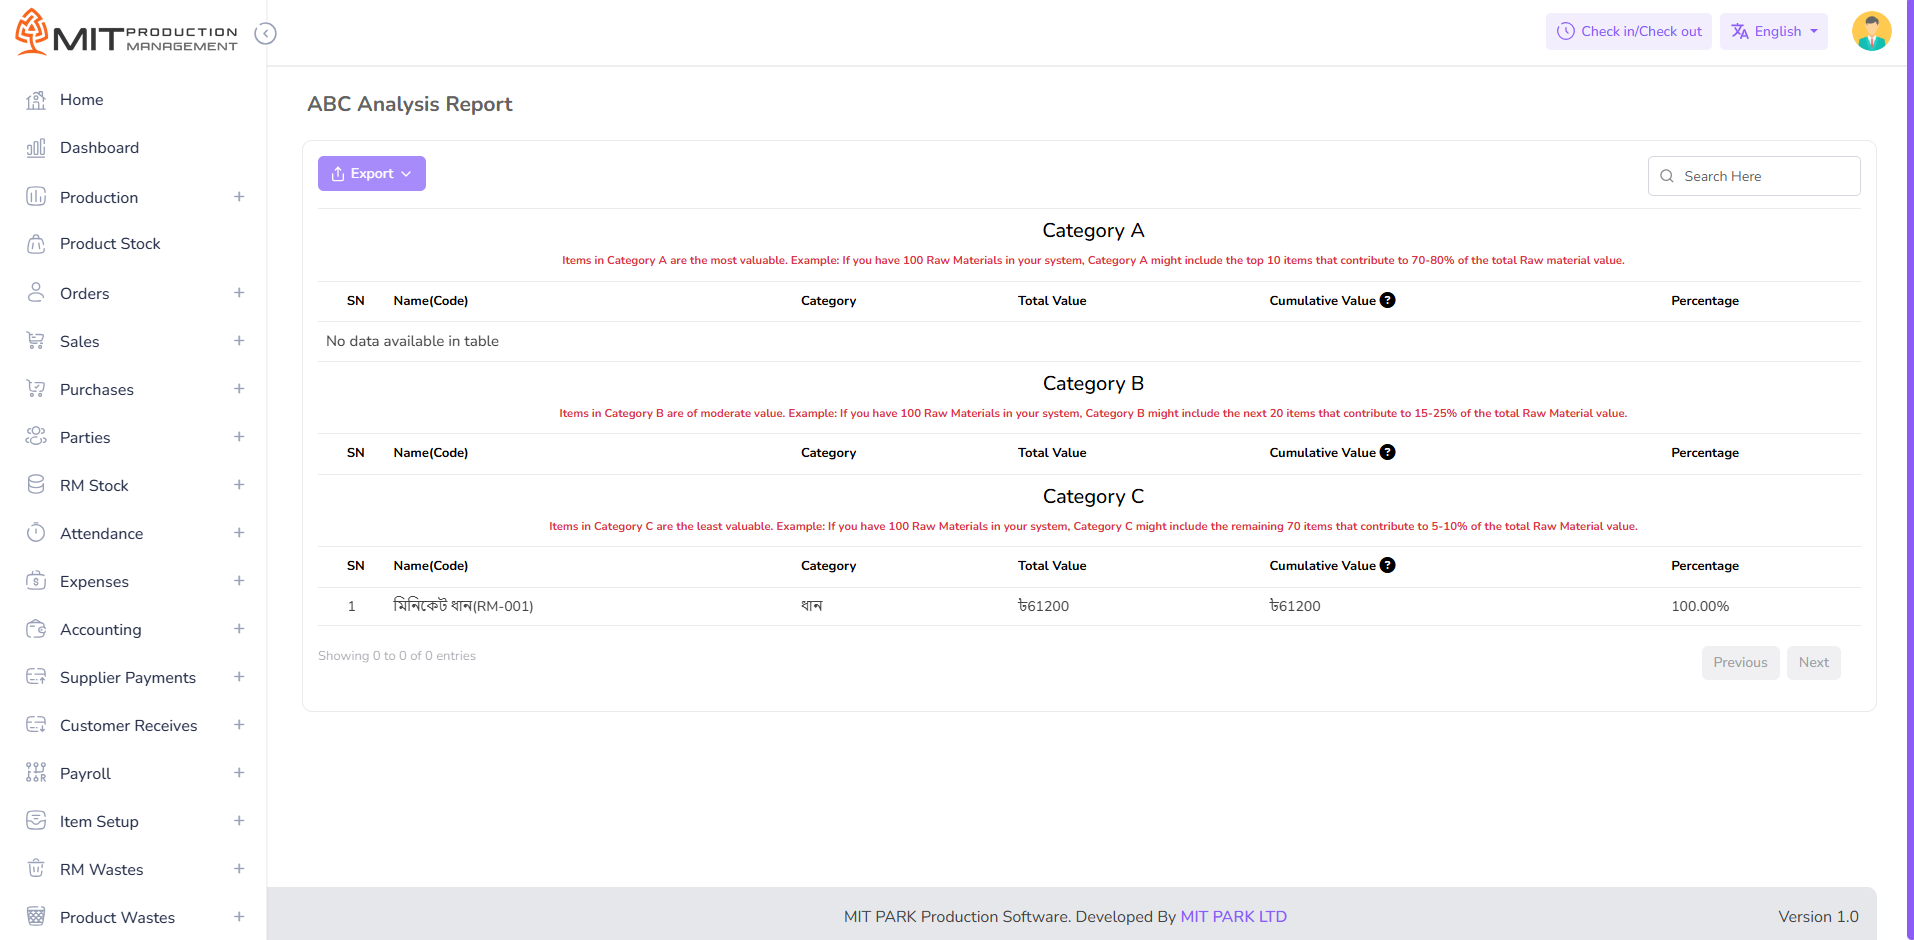Viewport: 1914px width, 940px height.
Task: Click the Next pagination button
Action: click(1812, 663)
